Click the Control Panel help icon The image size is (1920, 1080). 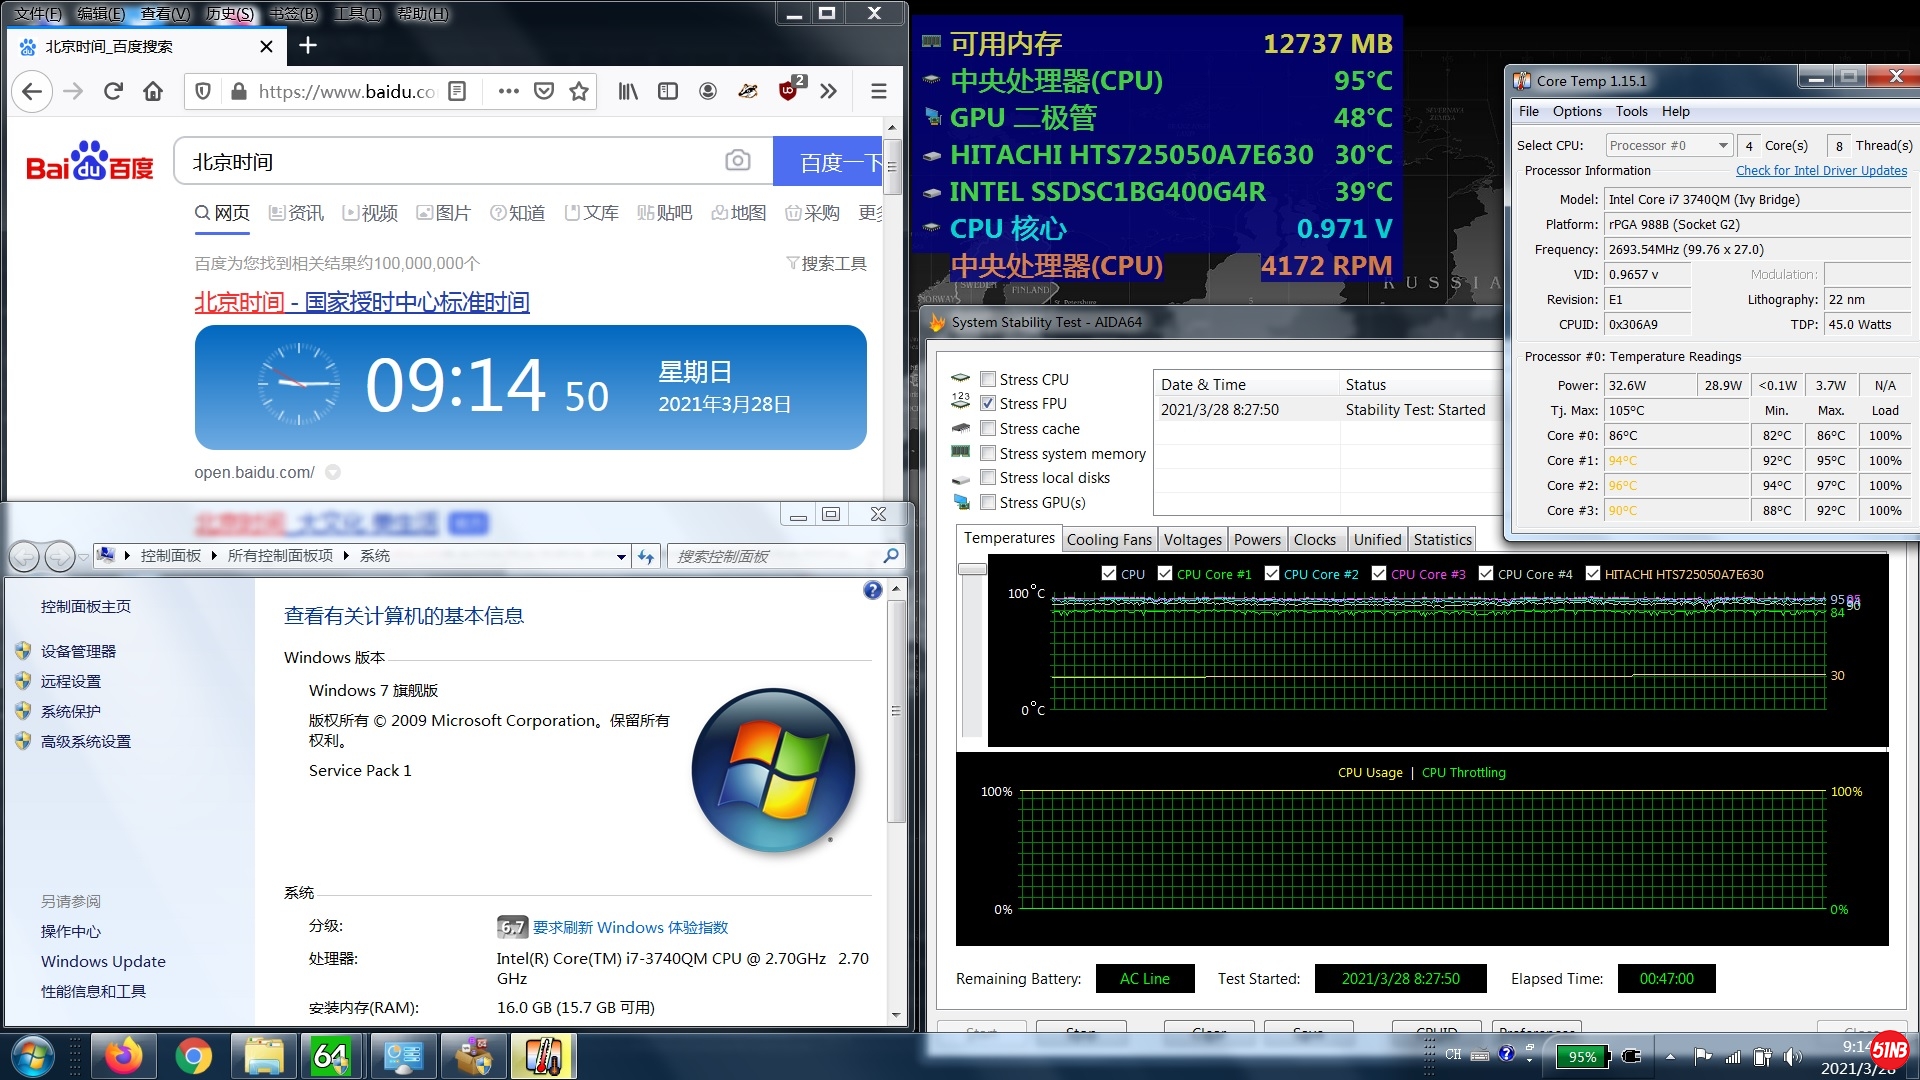click(872, 590)
